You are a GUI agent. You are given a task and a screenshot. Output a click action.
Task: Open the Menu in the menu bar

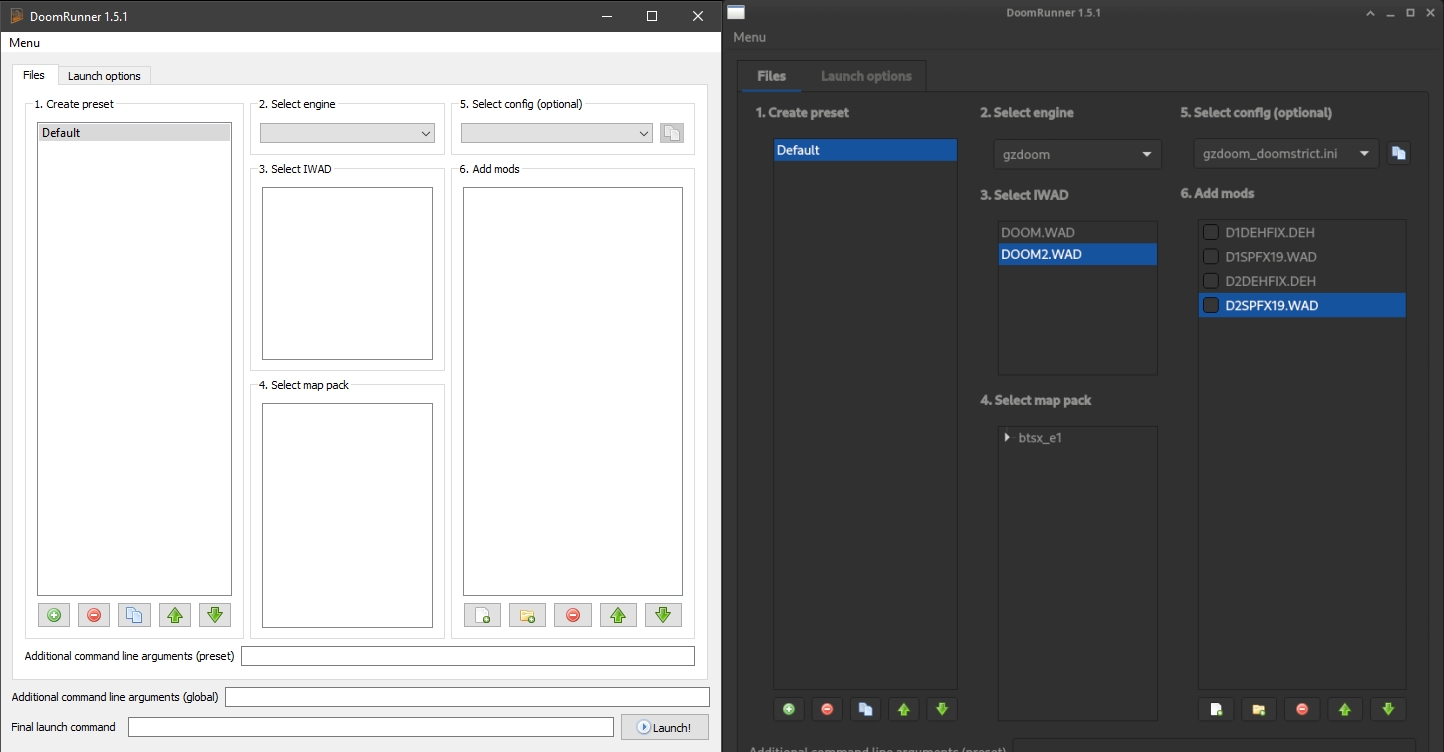pyautogui.click(x=749, y=37)
